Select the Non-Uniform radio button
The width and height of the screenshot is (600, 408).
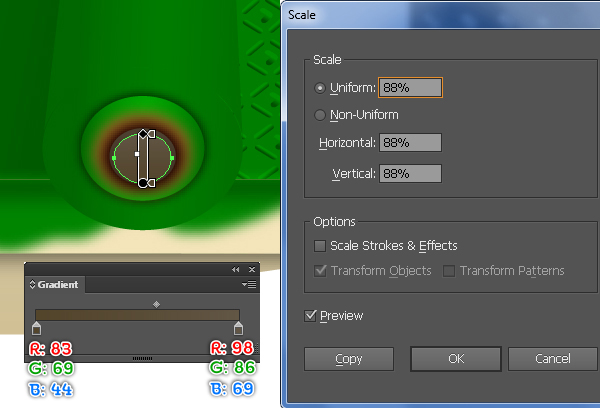point(320,115)
